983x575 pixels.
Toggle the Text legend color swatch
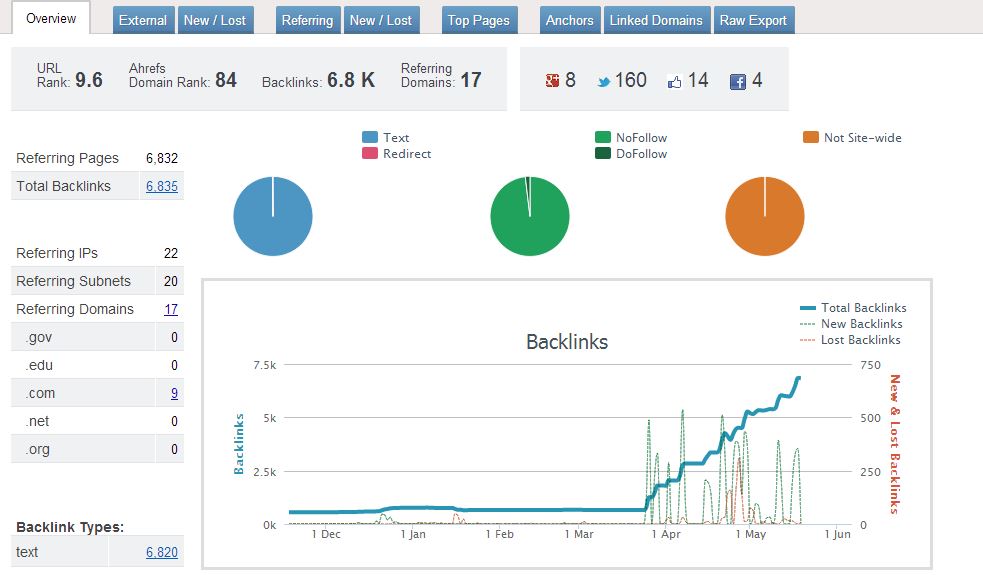(x=370, y=137)
